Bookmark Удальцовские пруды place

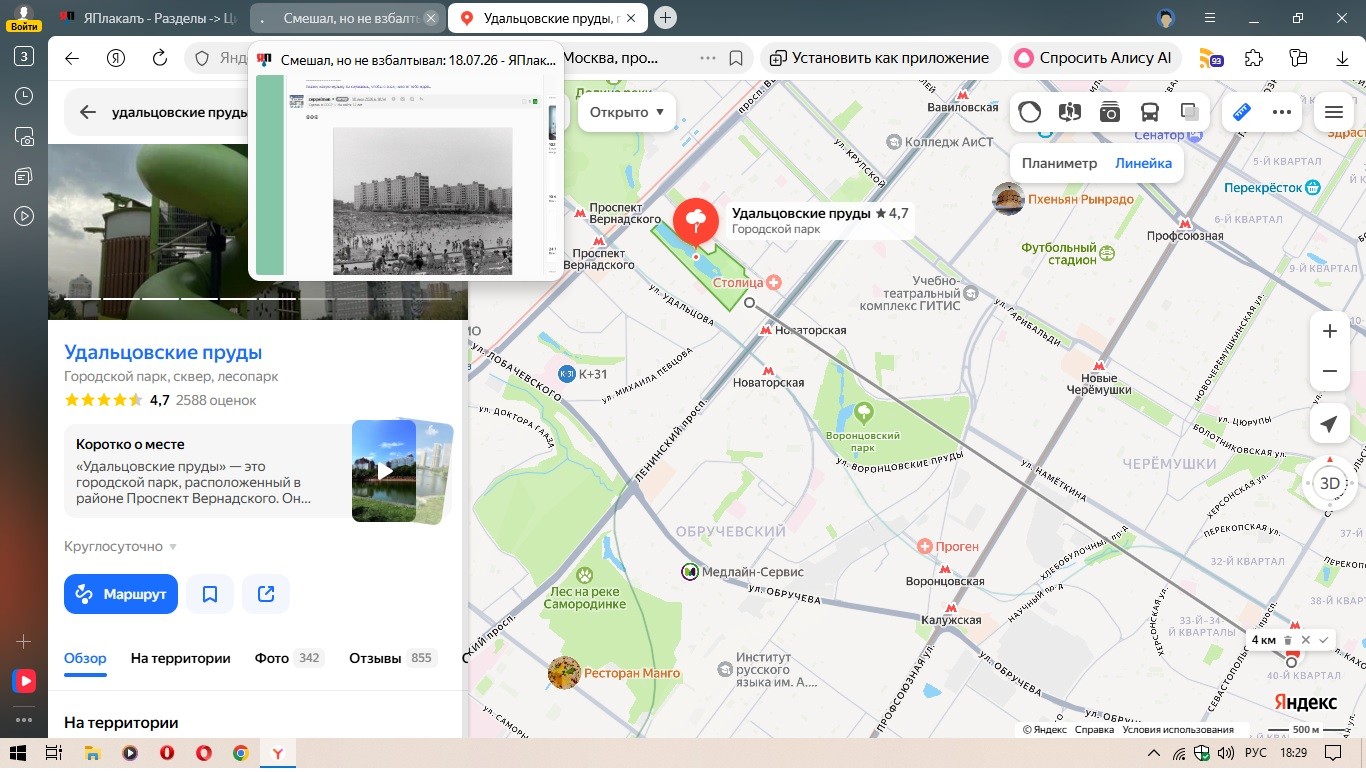[210, 594]
